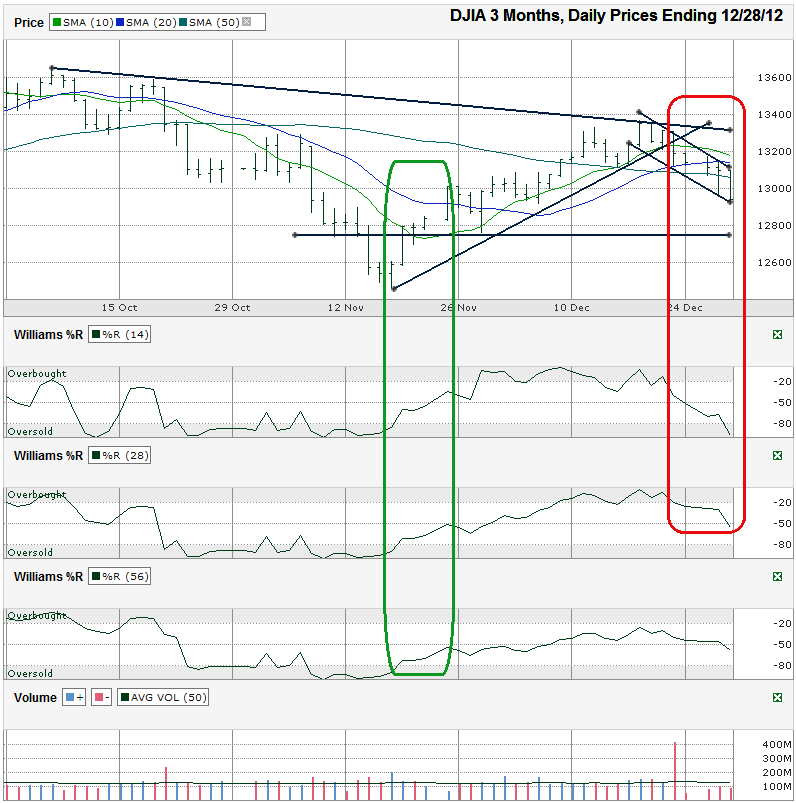The image size is (796, 803).
Task: Click the Volume up-day (+) legend box
Action: pyautogui.click(x=74, y=698)
